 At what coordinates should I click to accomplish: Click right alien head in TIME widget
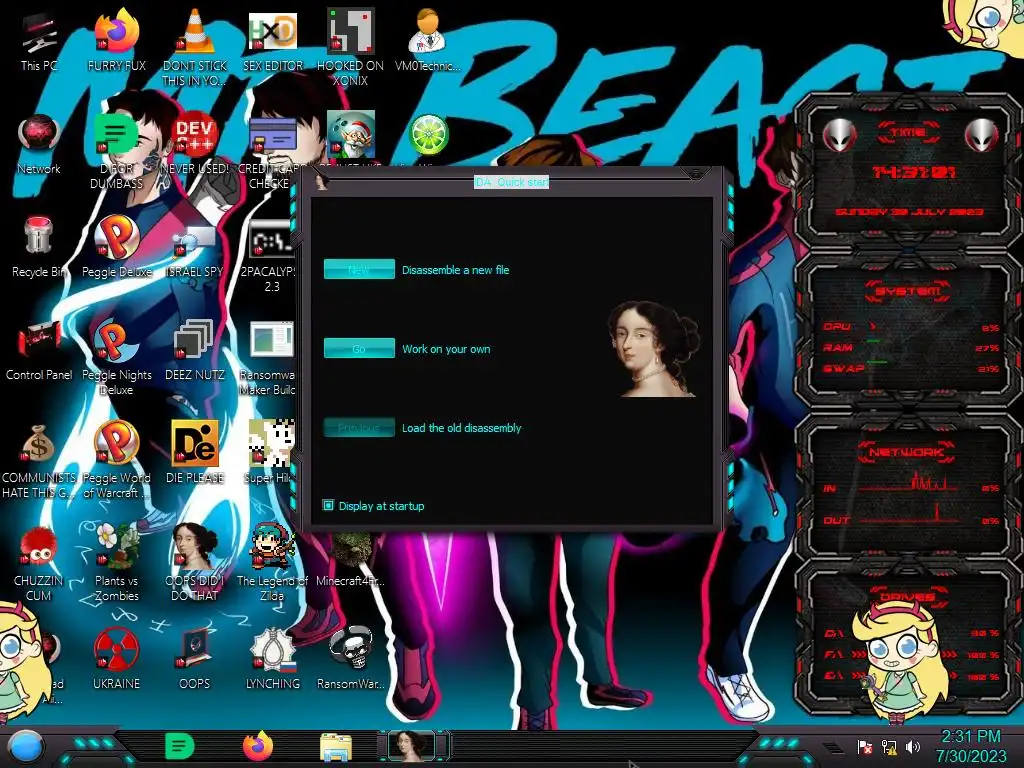(982, 135)
